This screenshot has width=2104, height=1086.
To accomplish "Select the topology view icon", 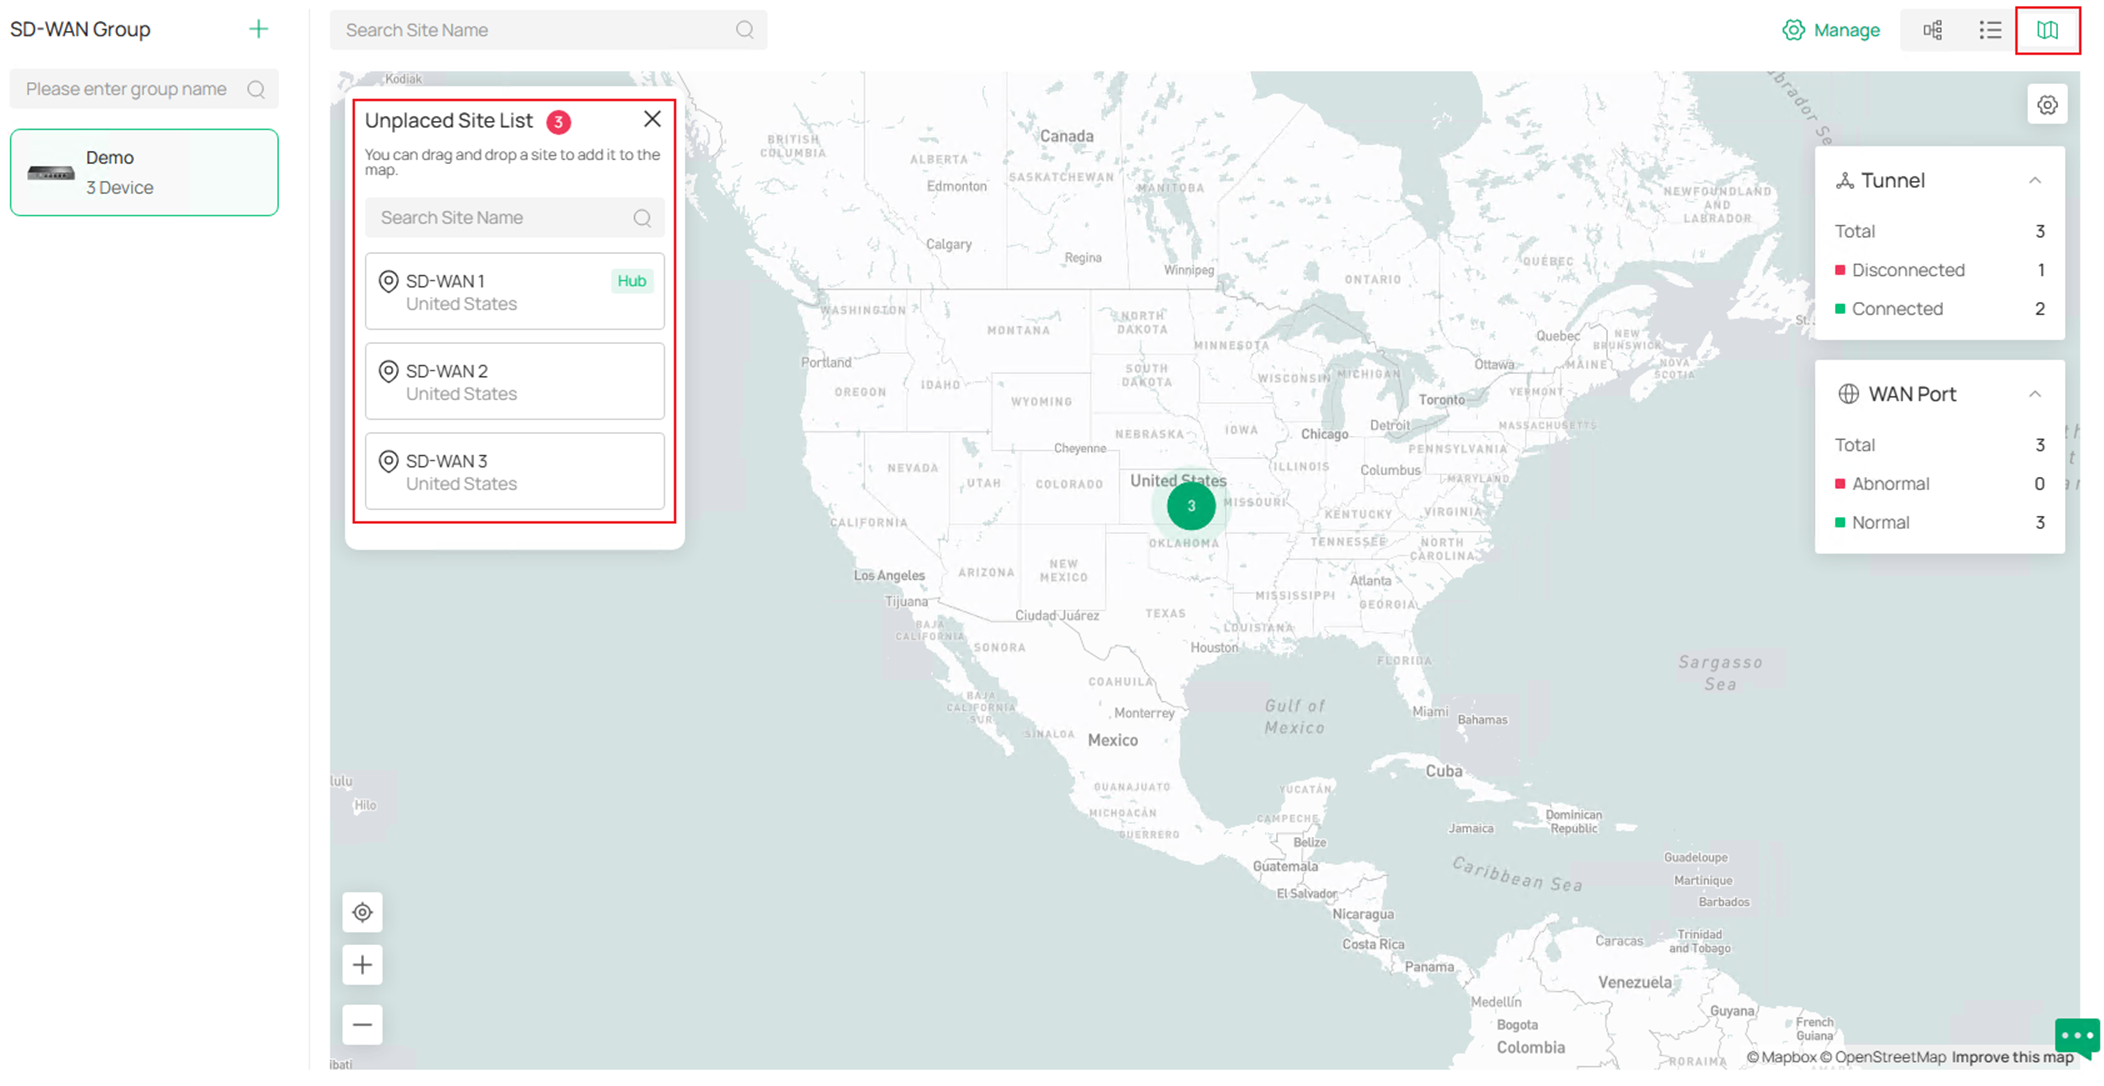I will pyautogui.click(x=1932, y=30).
